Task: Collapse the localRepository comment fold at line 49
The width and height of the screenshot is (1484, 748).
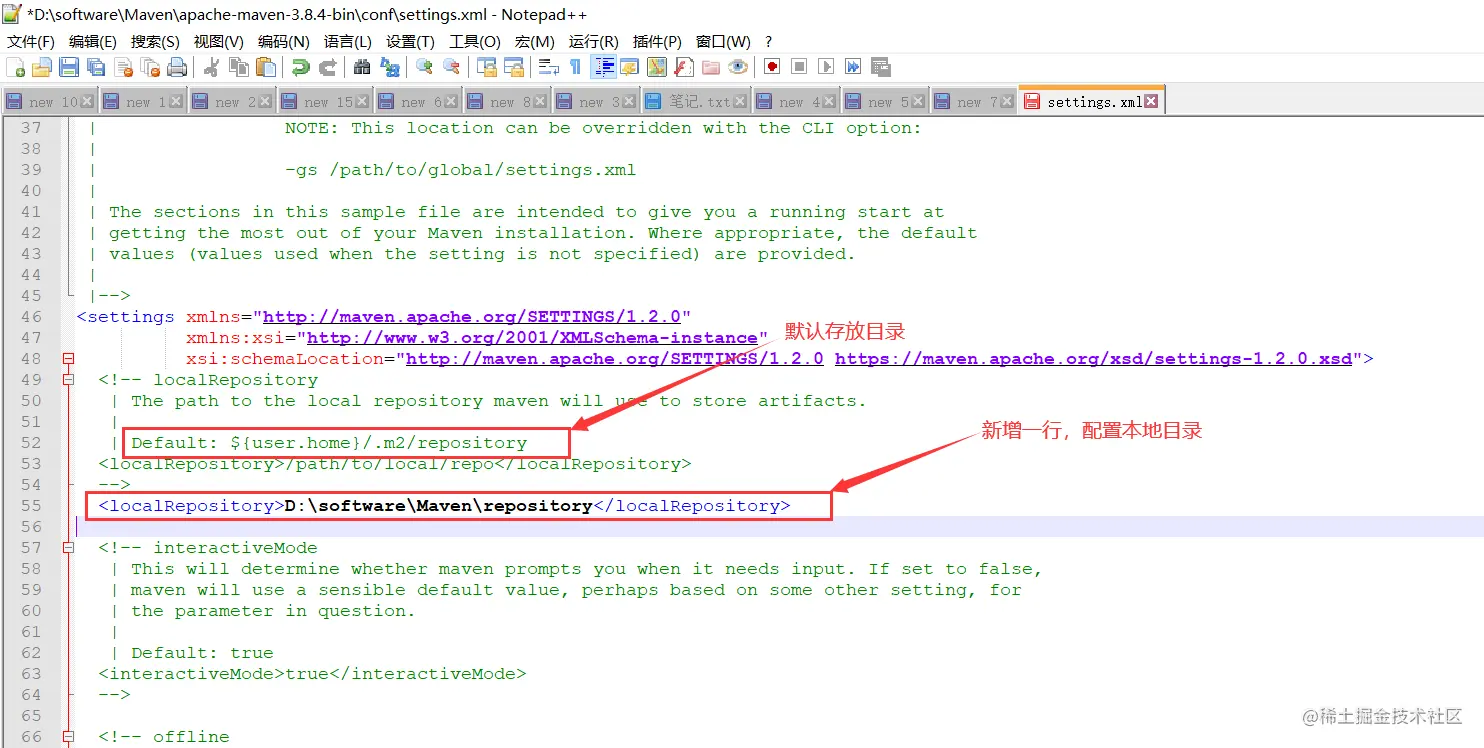Action: (x=68, y=379)
